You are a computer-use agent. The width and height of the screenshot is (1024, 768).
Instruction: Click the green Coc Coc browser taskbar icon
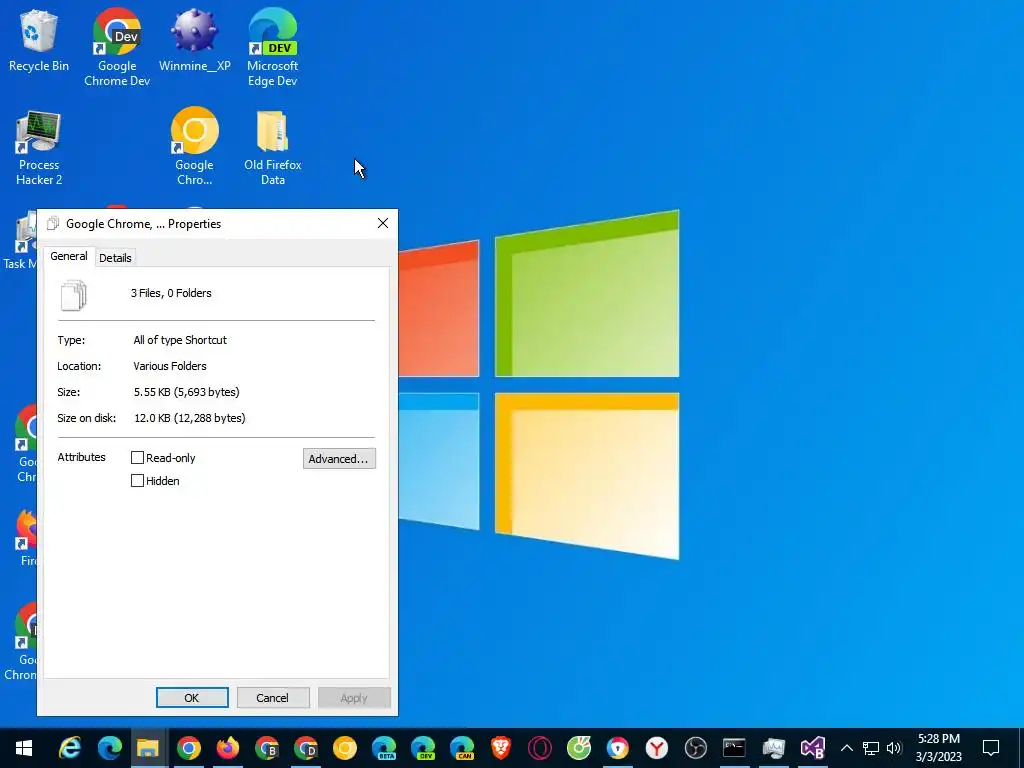[x=579, y=748]
